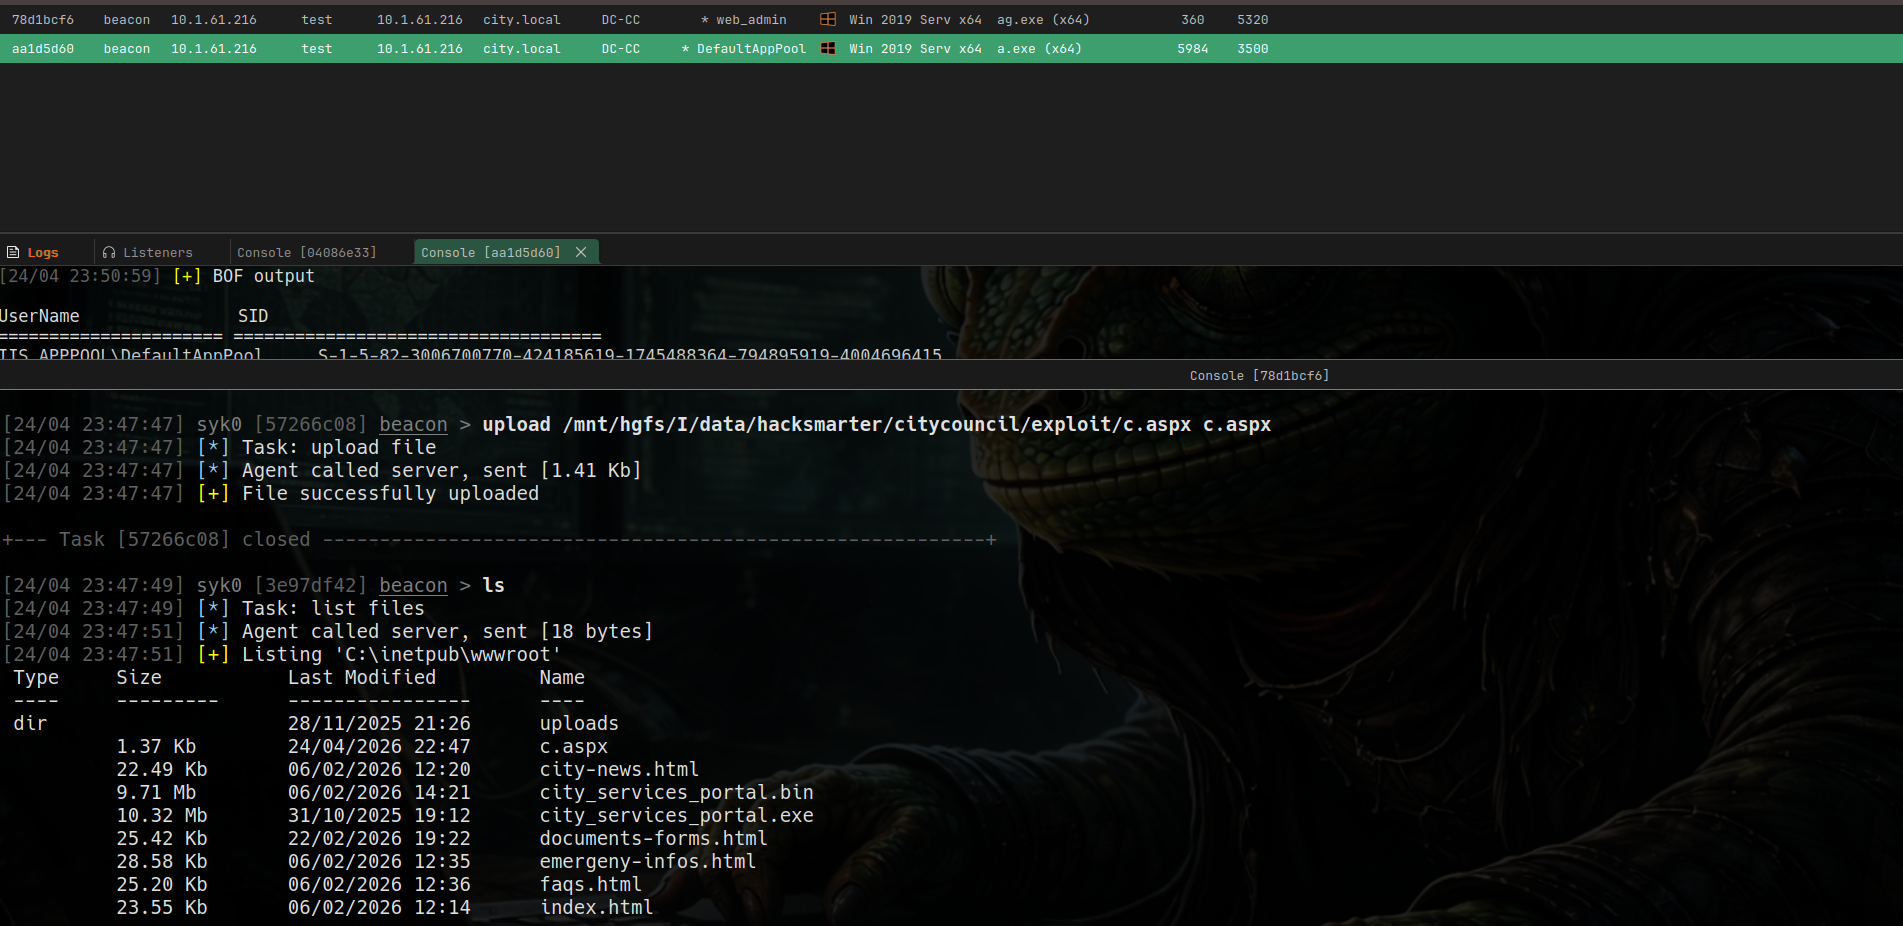Click the beacon link in the ls command line

413,585
